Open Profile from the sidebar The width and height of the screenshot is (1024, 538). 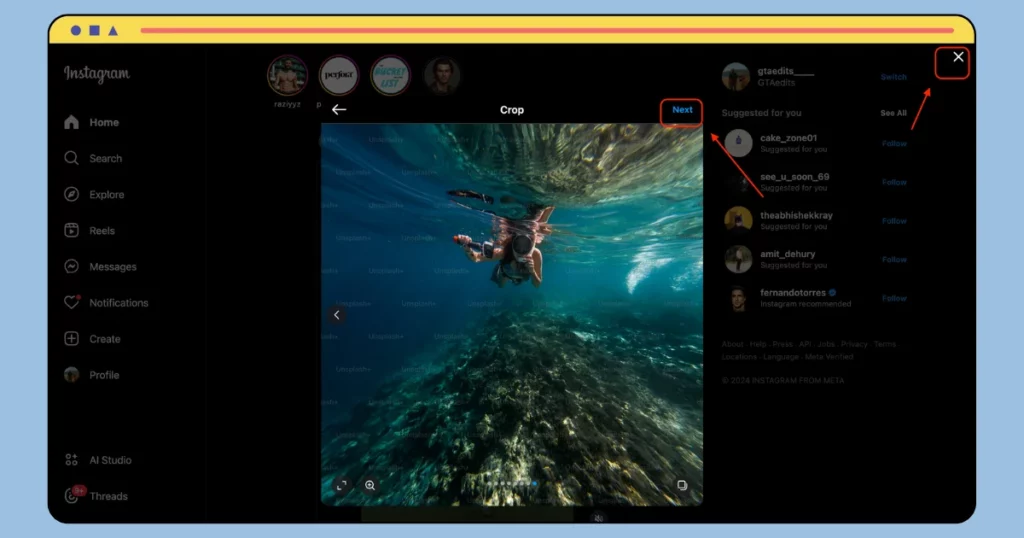(91, 375)
